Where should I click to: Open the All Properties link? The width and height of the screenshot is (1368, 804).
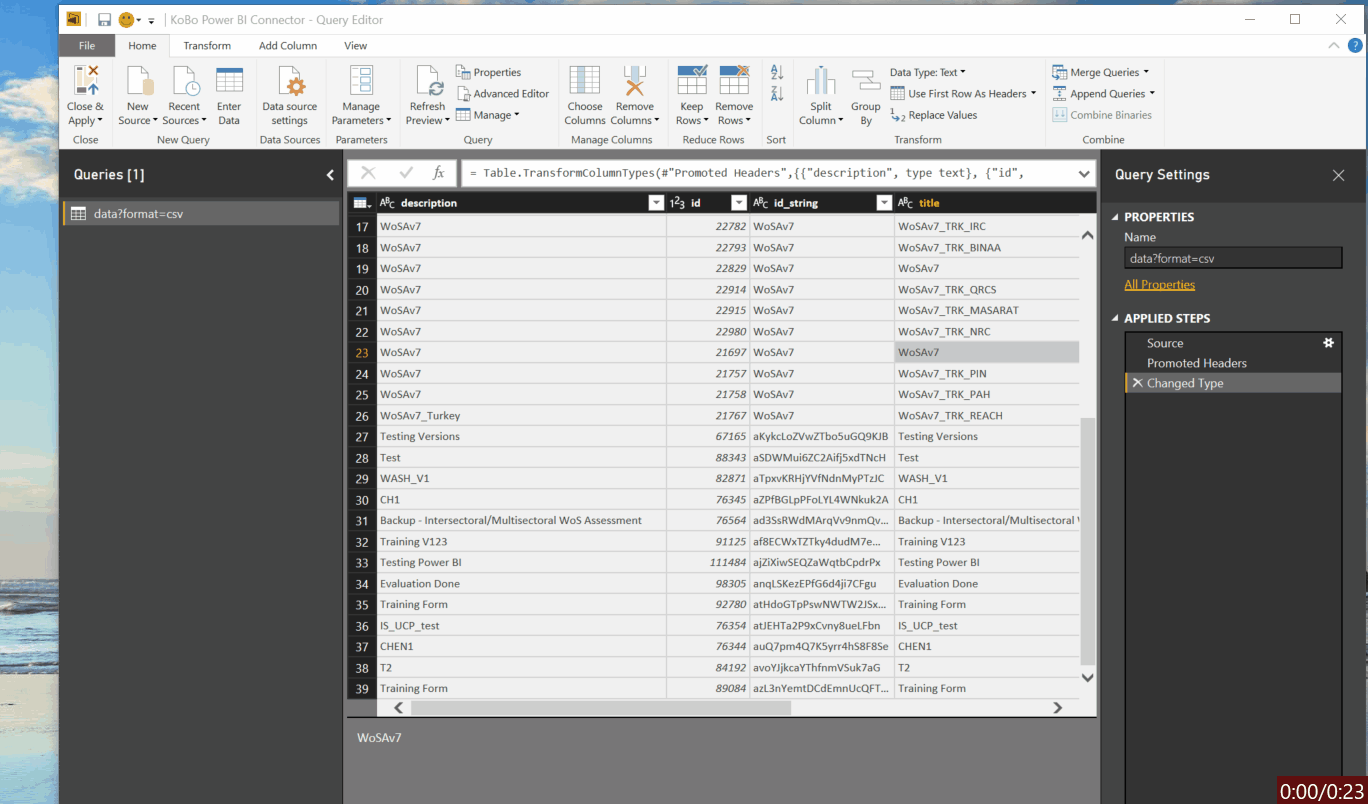pyautogui.click(x=1159, y=285)
